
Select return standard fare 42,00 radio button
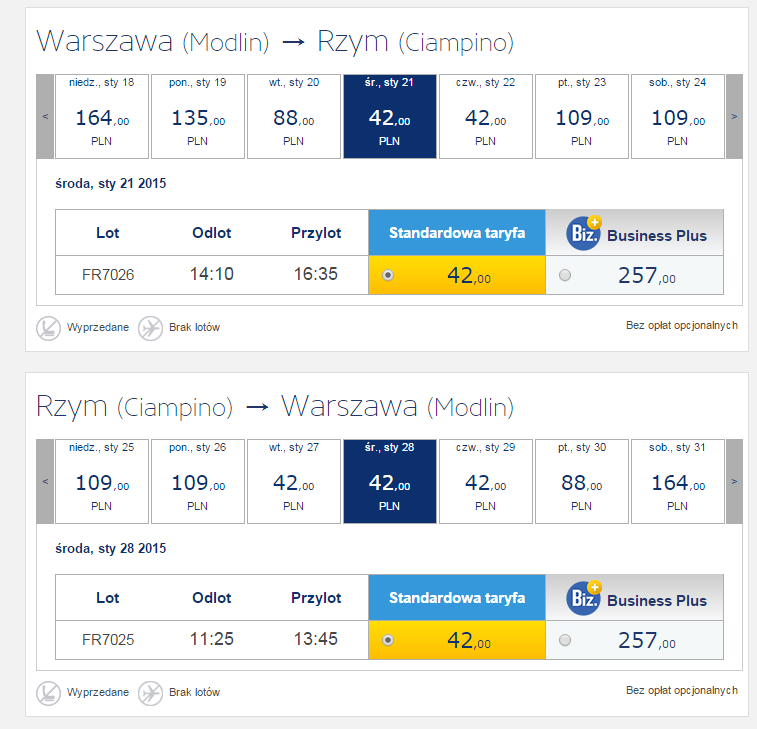pos(388,640)
